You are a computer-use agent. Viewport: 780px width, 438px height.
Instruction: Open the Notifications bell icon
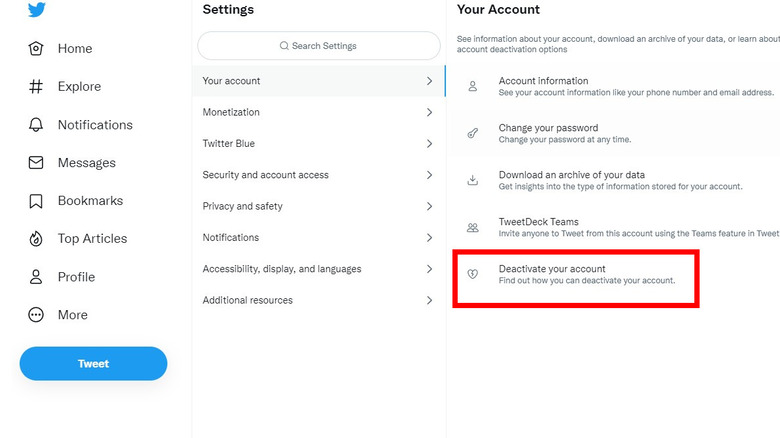[37, 125]
